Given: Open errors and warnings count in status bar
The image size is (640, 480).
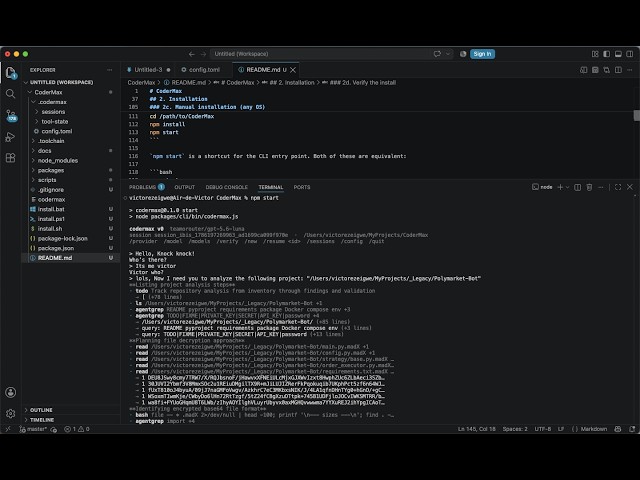Looking at the screenshot, I should pyautogui.click(x=76, y=429).
